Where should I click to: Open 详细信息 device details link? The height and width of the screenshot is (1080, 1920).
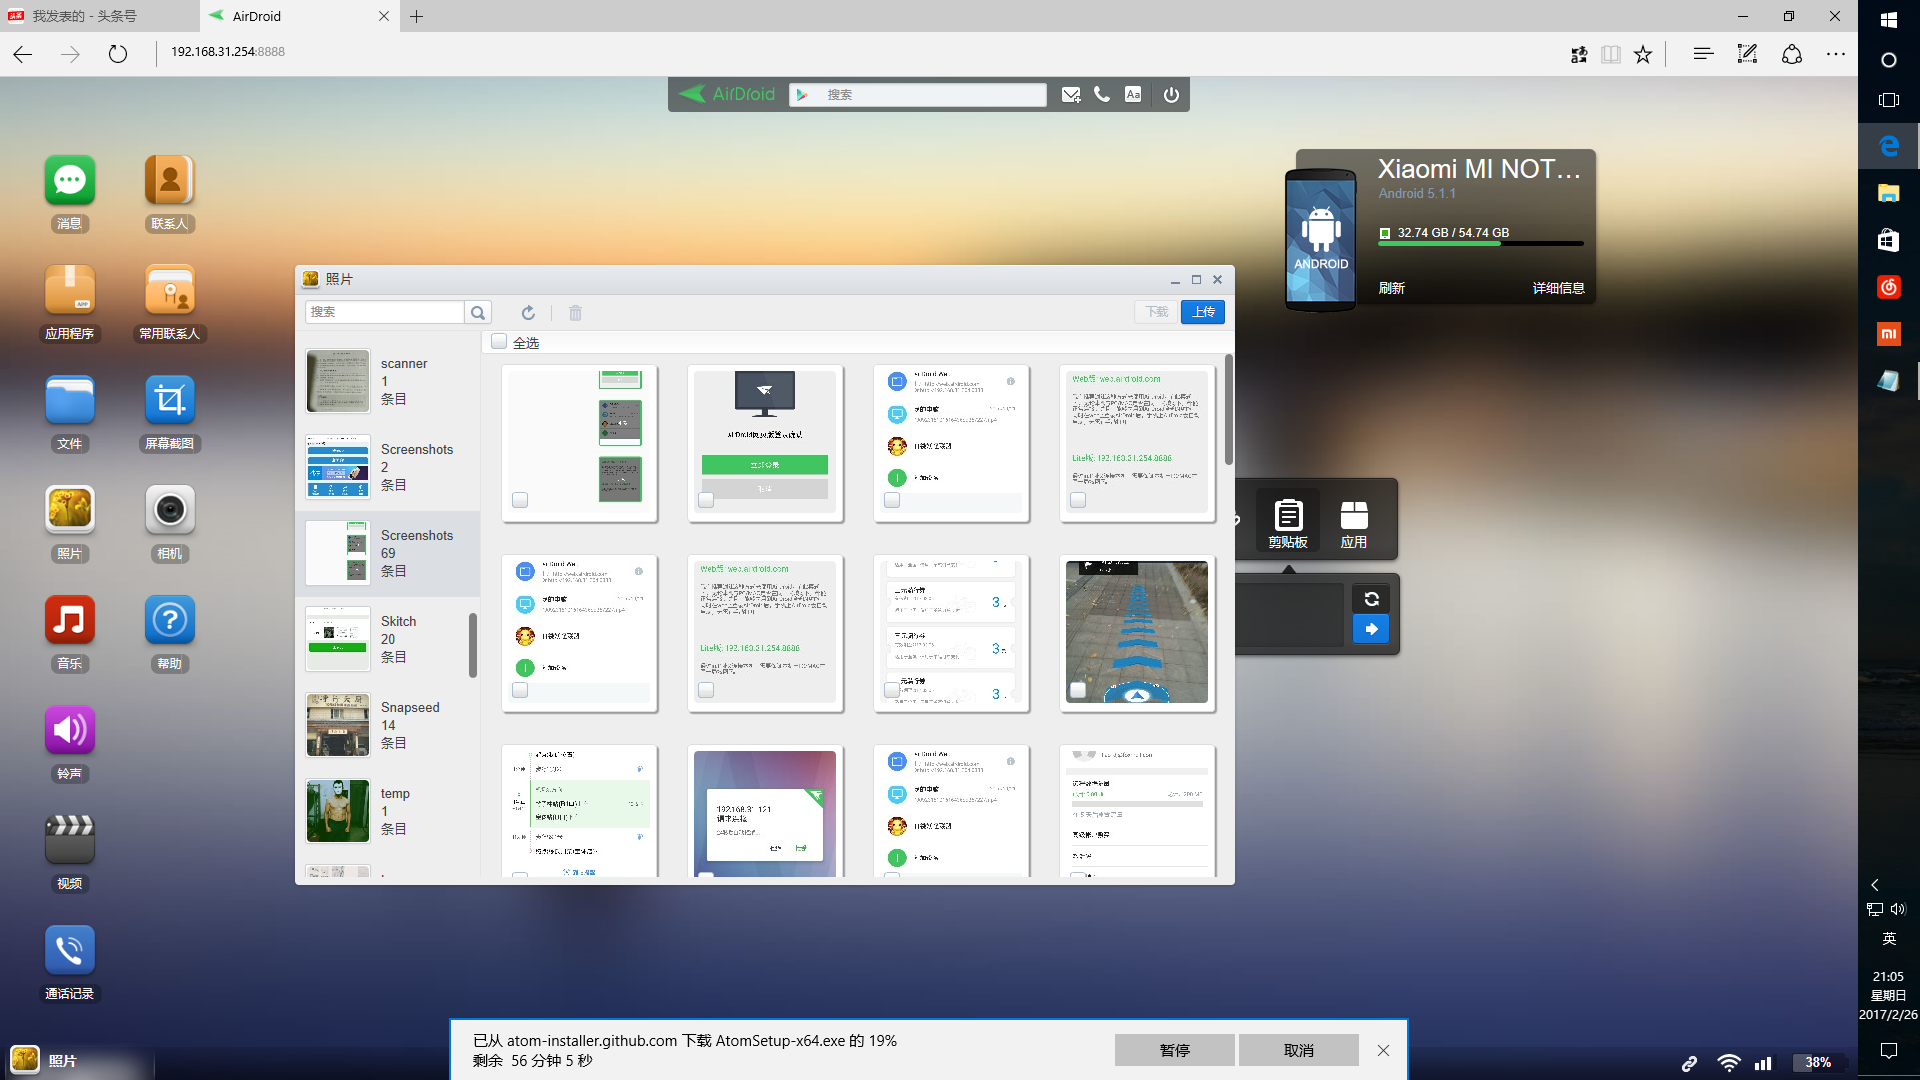click(1557, 287)
